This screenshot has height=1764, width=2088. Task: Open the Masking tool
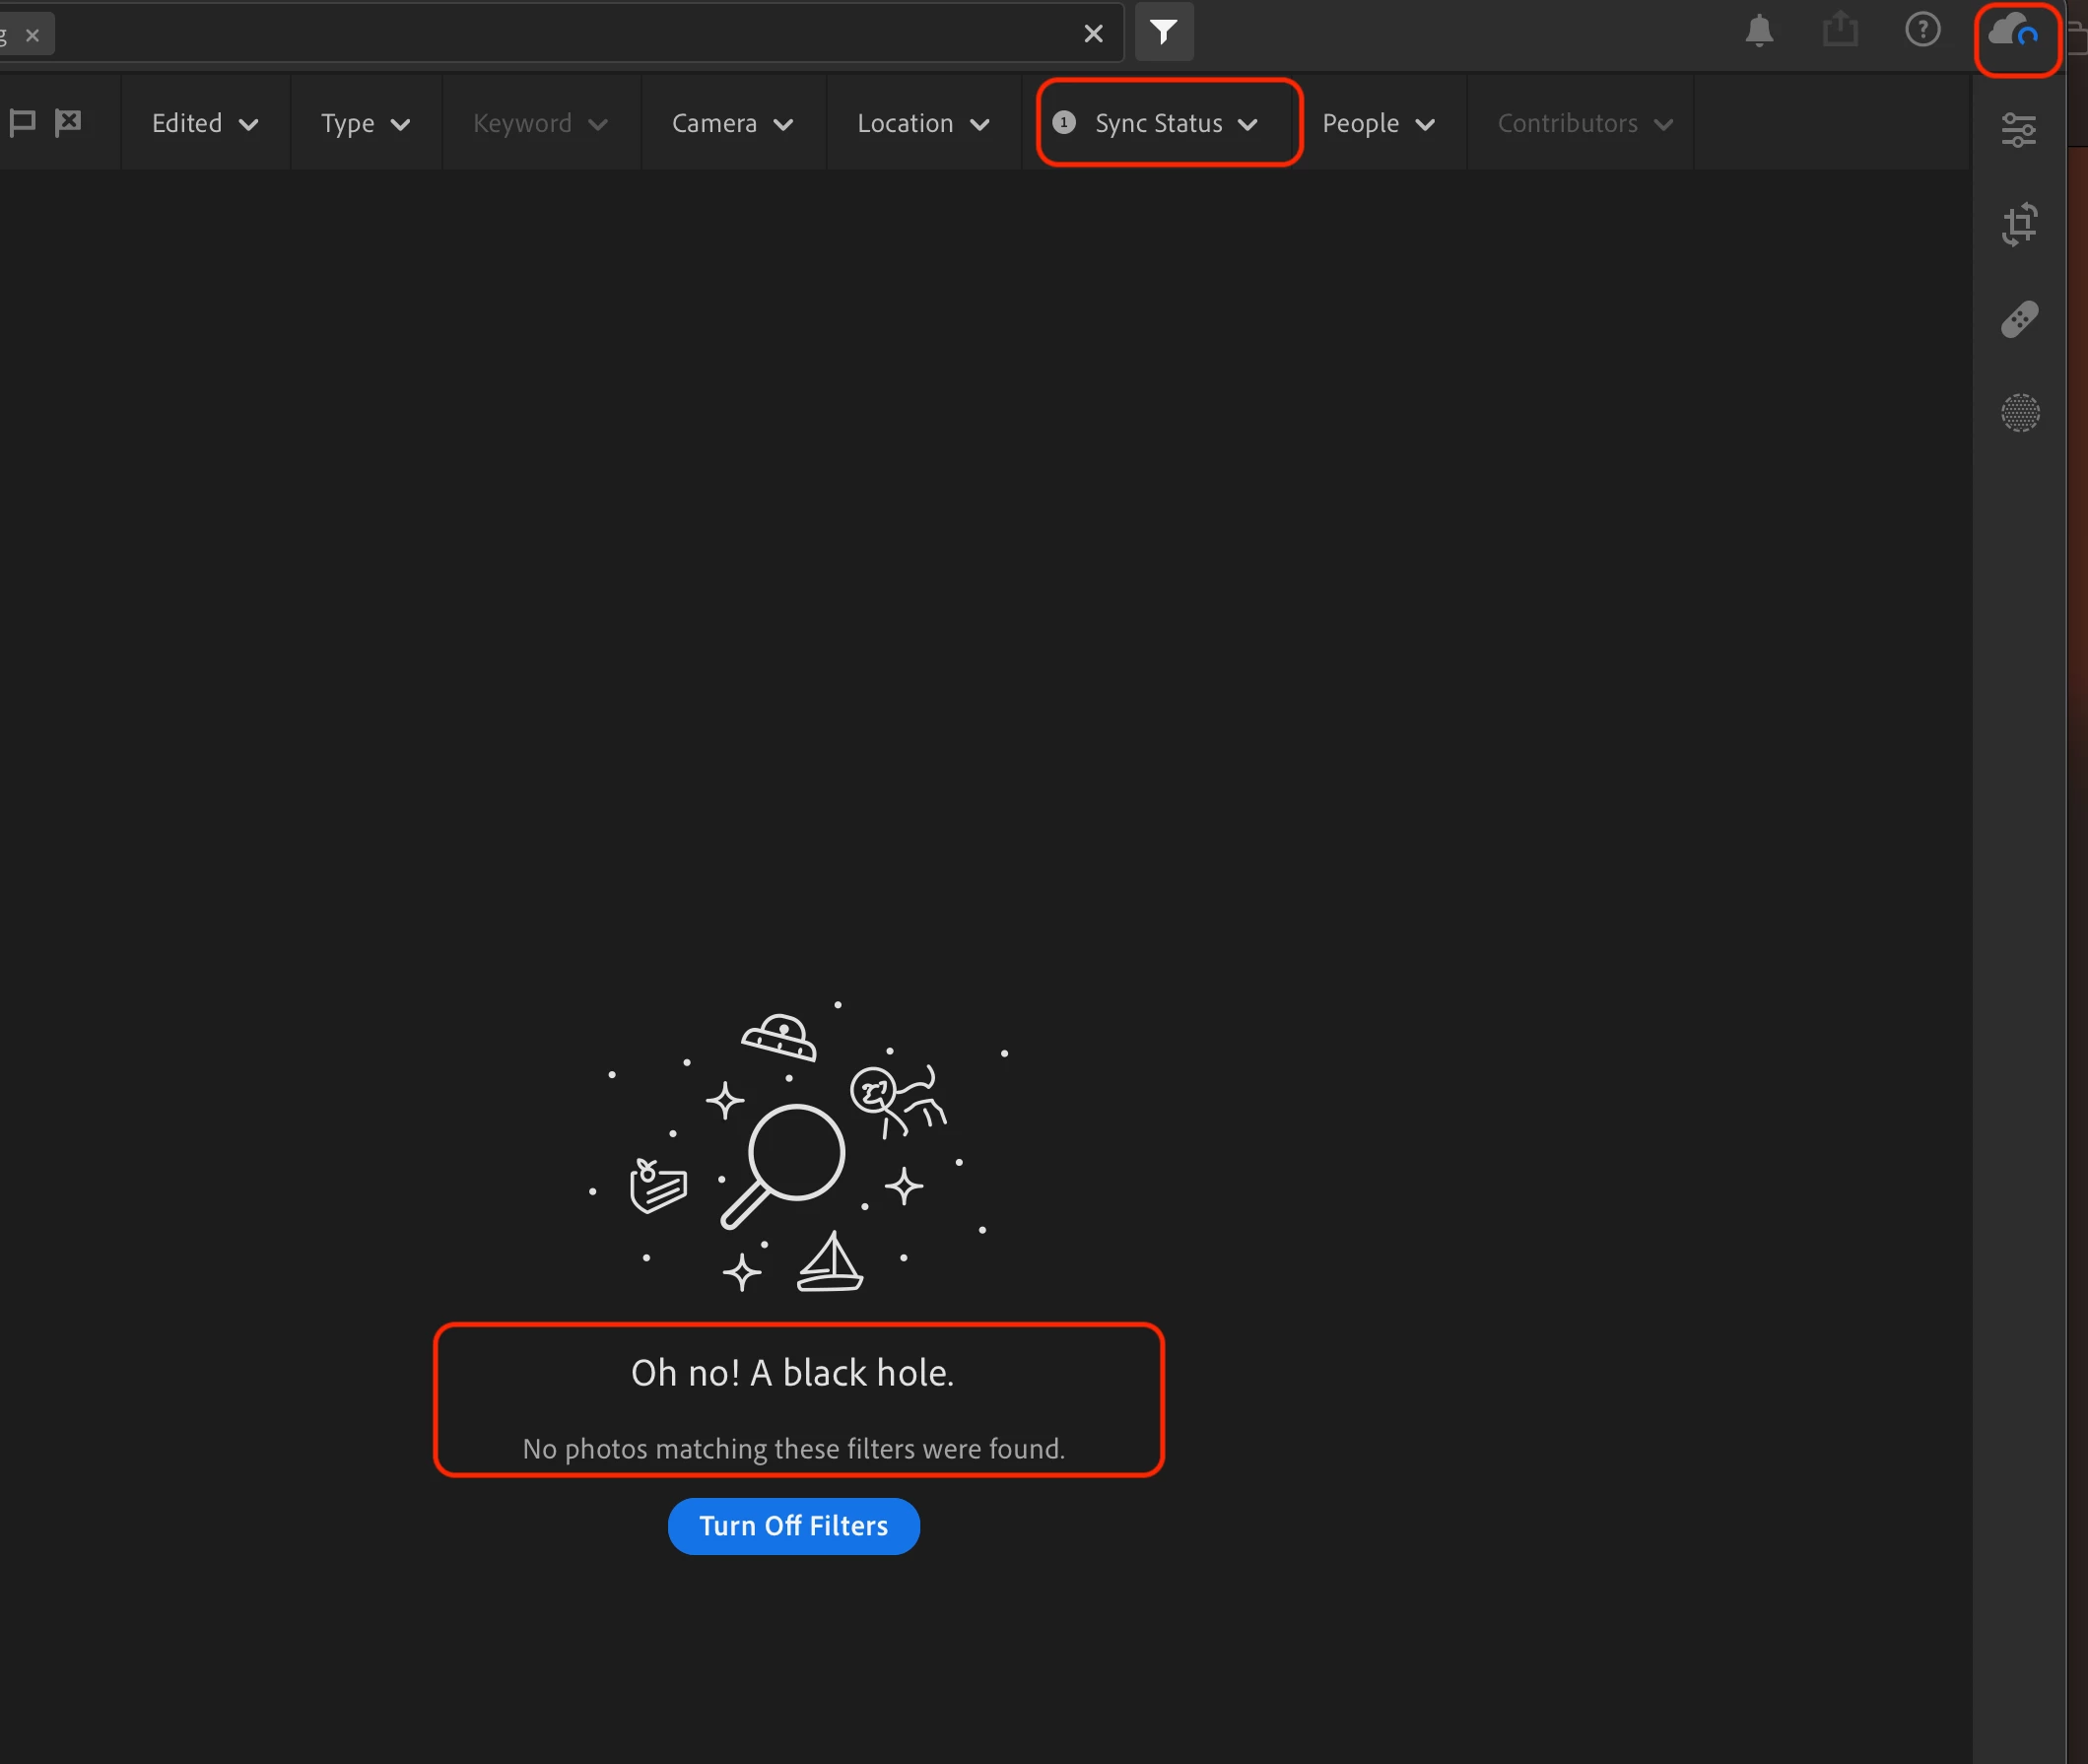point(2019,412)
